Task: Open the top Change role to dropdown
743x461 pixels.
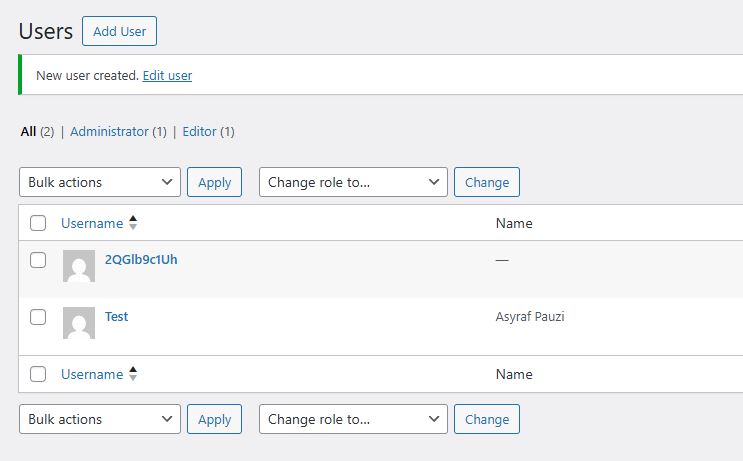Action: click(x=353, y=182)
